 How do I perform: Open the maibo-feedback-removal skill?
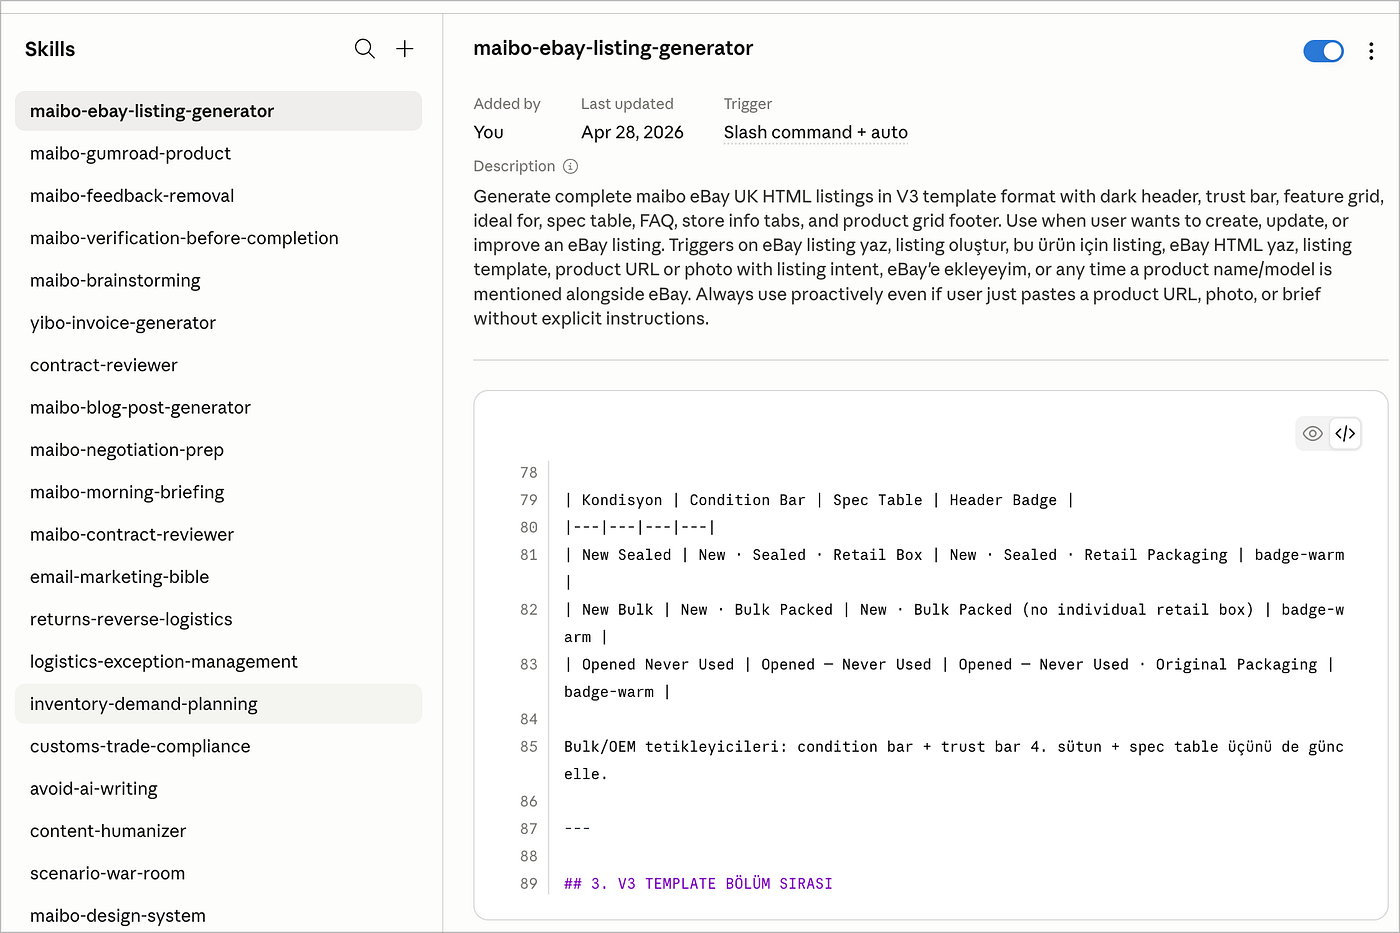pyautogui.click(x=218, y=196)
